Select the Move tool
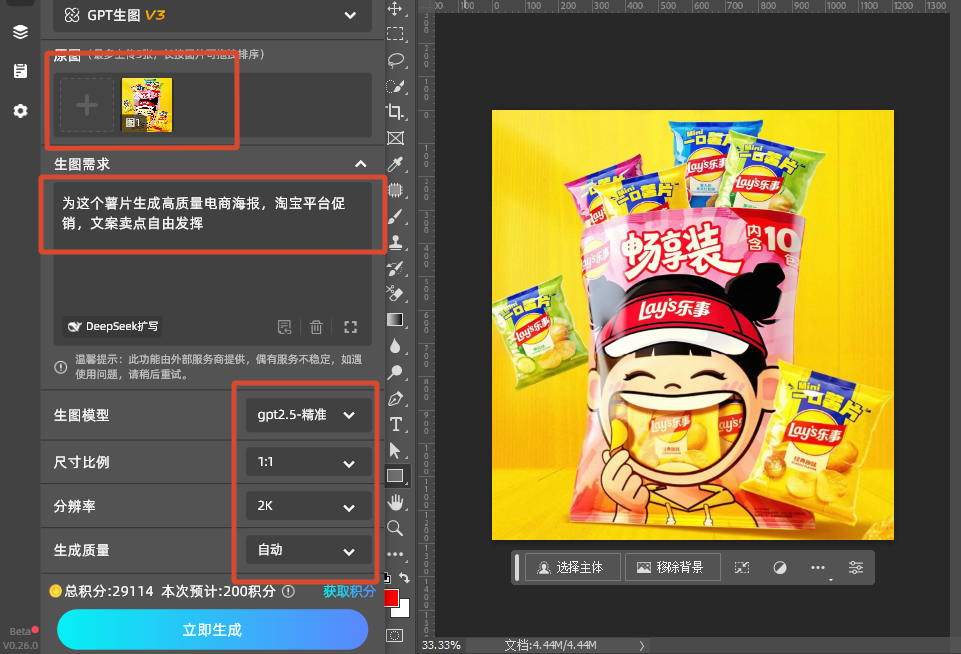This screenshot has height=654, width=961. (395, 9)
